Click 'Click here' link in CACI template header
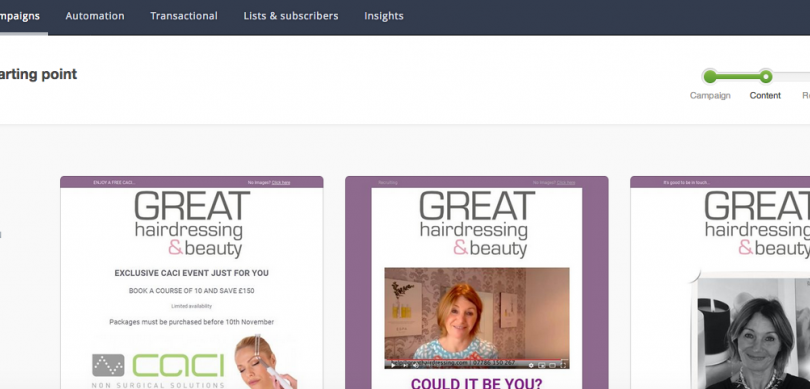The height and width of the screenshot is (389, 810). tap(281, 182)
